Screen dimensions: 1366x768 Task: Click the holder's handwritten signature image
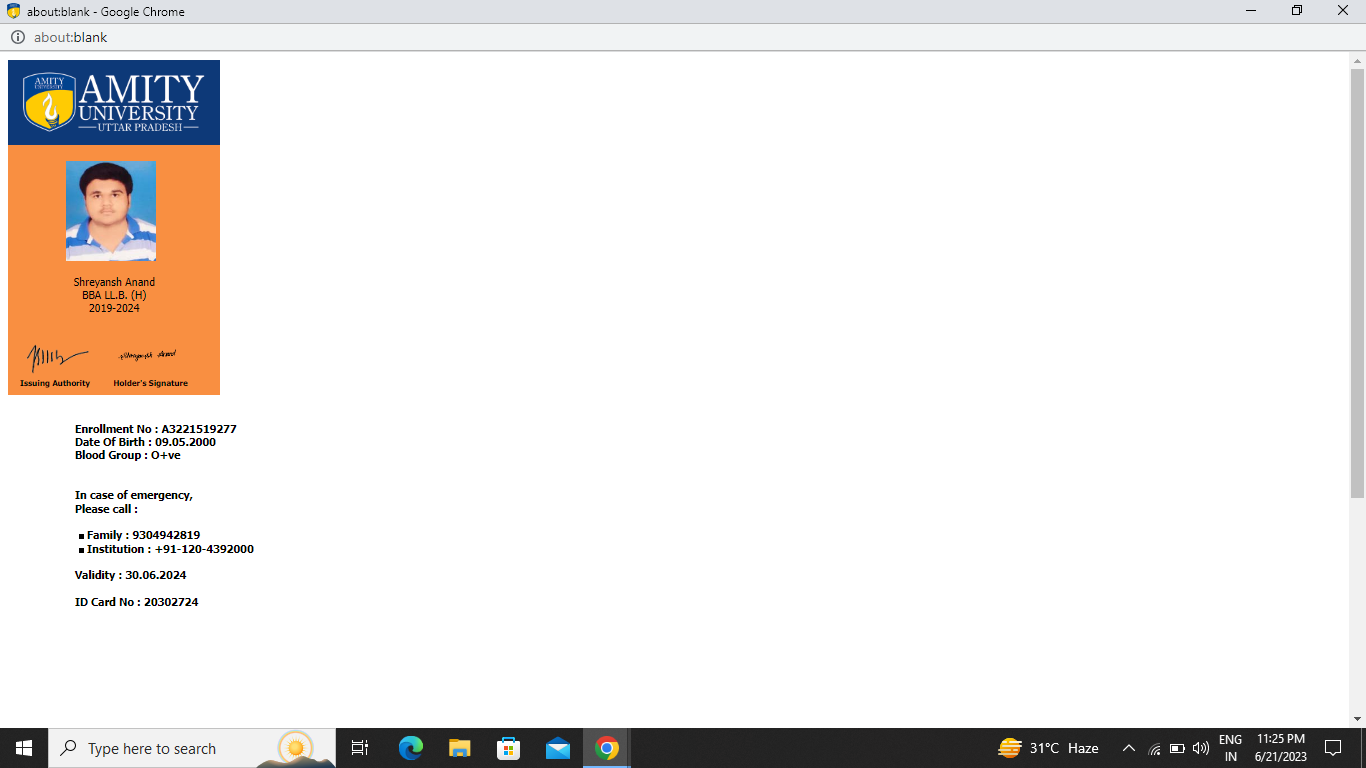[148, 355]
